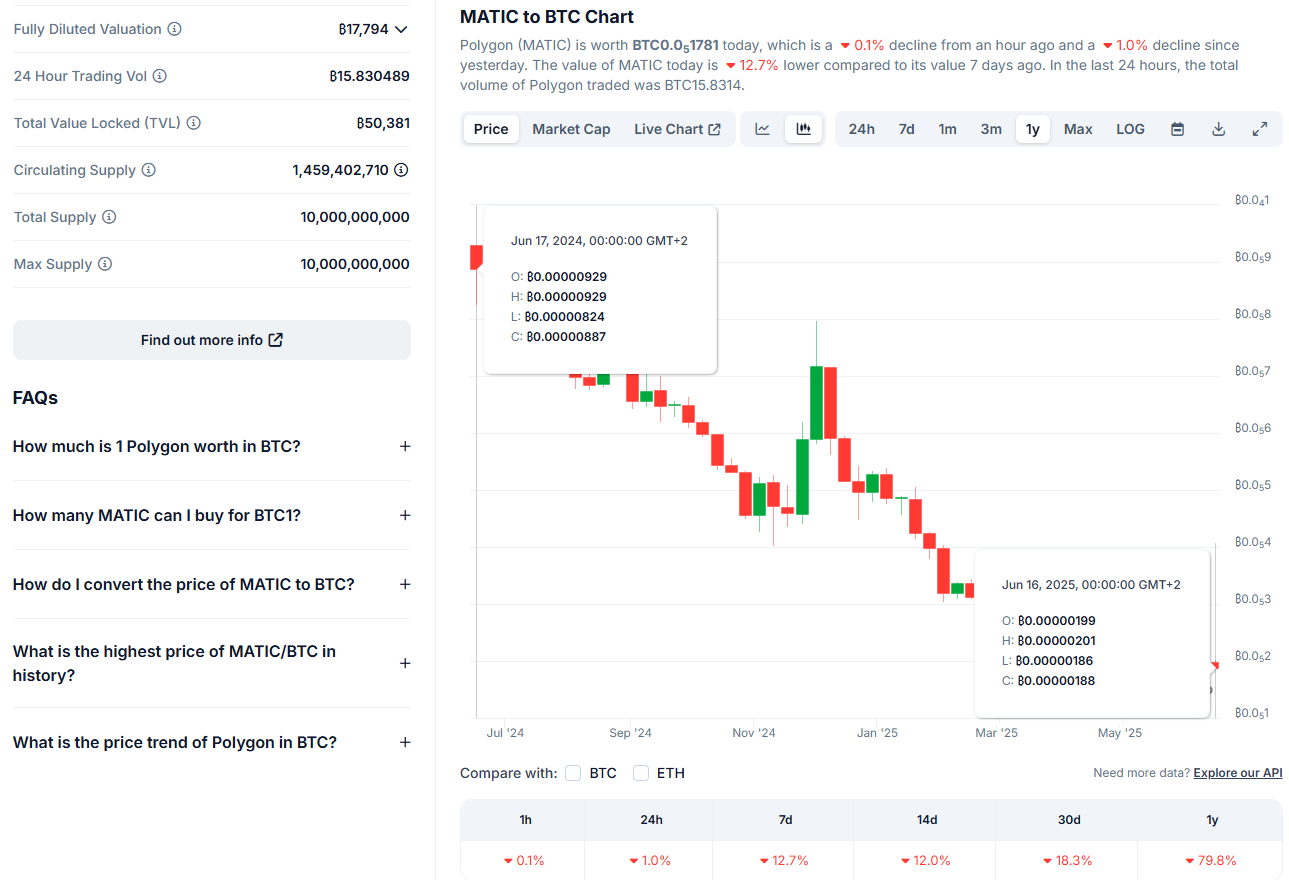
Task: Expand 'How much is 1 Polygon worth' FAQ
Action: click(405, 446)
